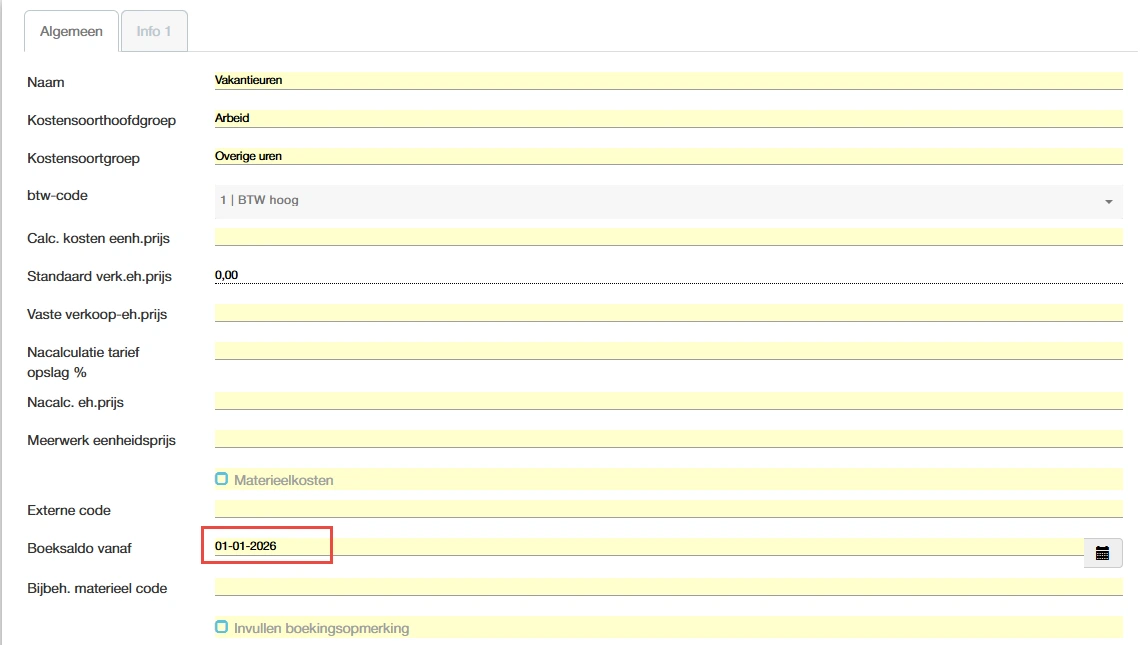Click the Kostensoortgroep field Overige uren
1146x645 pixels.
[x=668, y=156]
